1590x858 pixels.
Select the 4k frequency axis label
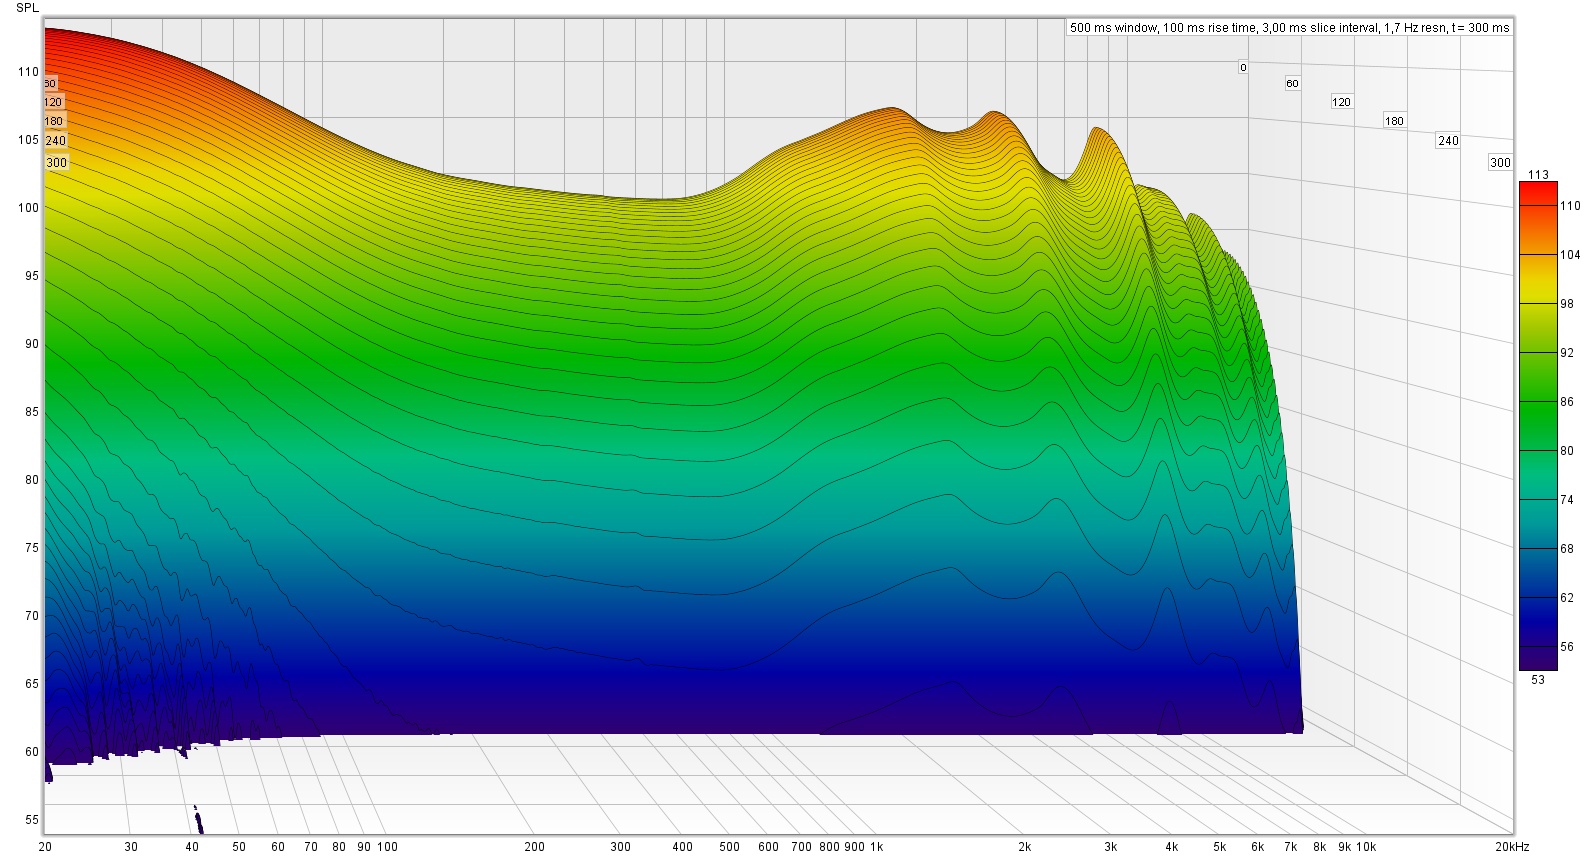click(x=1172, y=847)
